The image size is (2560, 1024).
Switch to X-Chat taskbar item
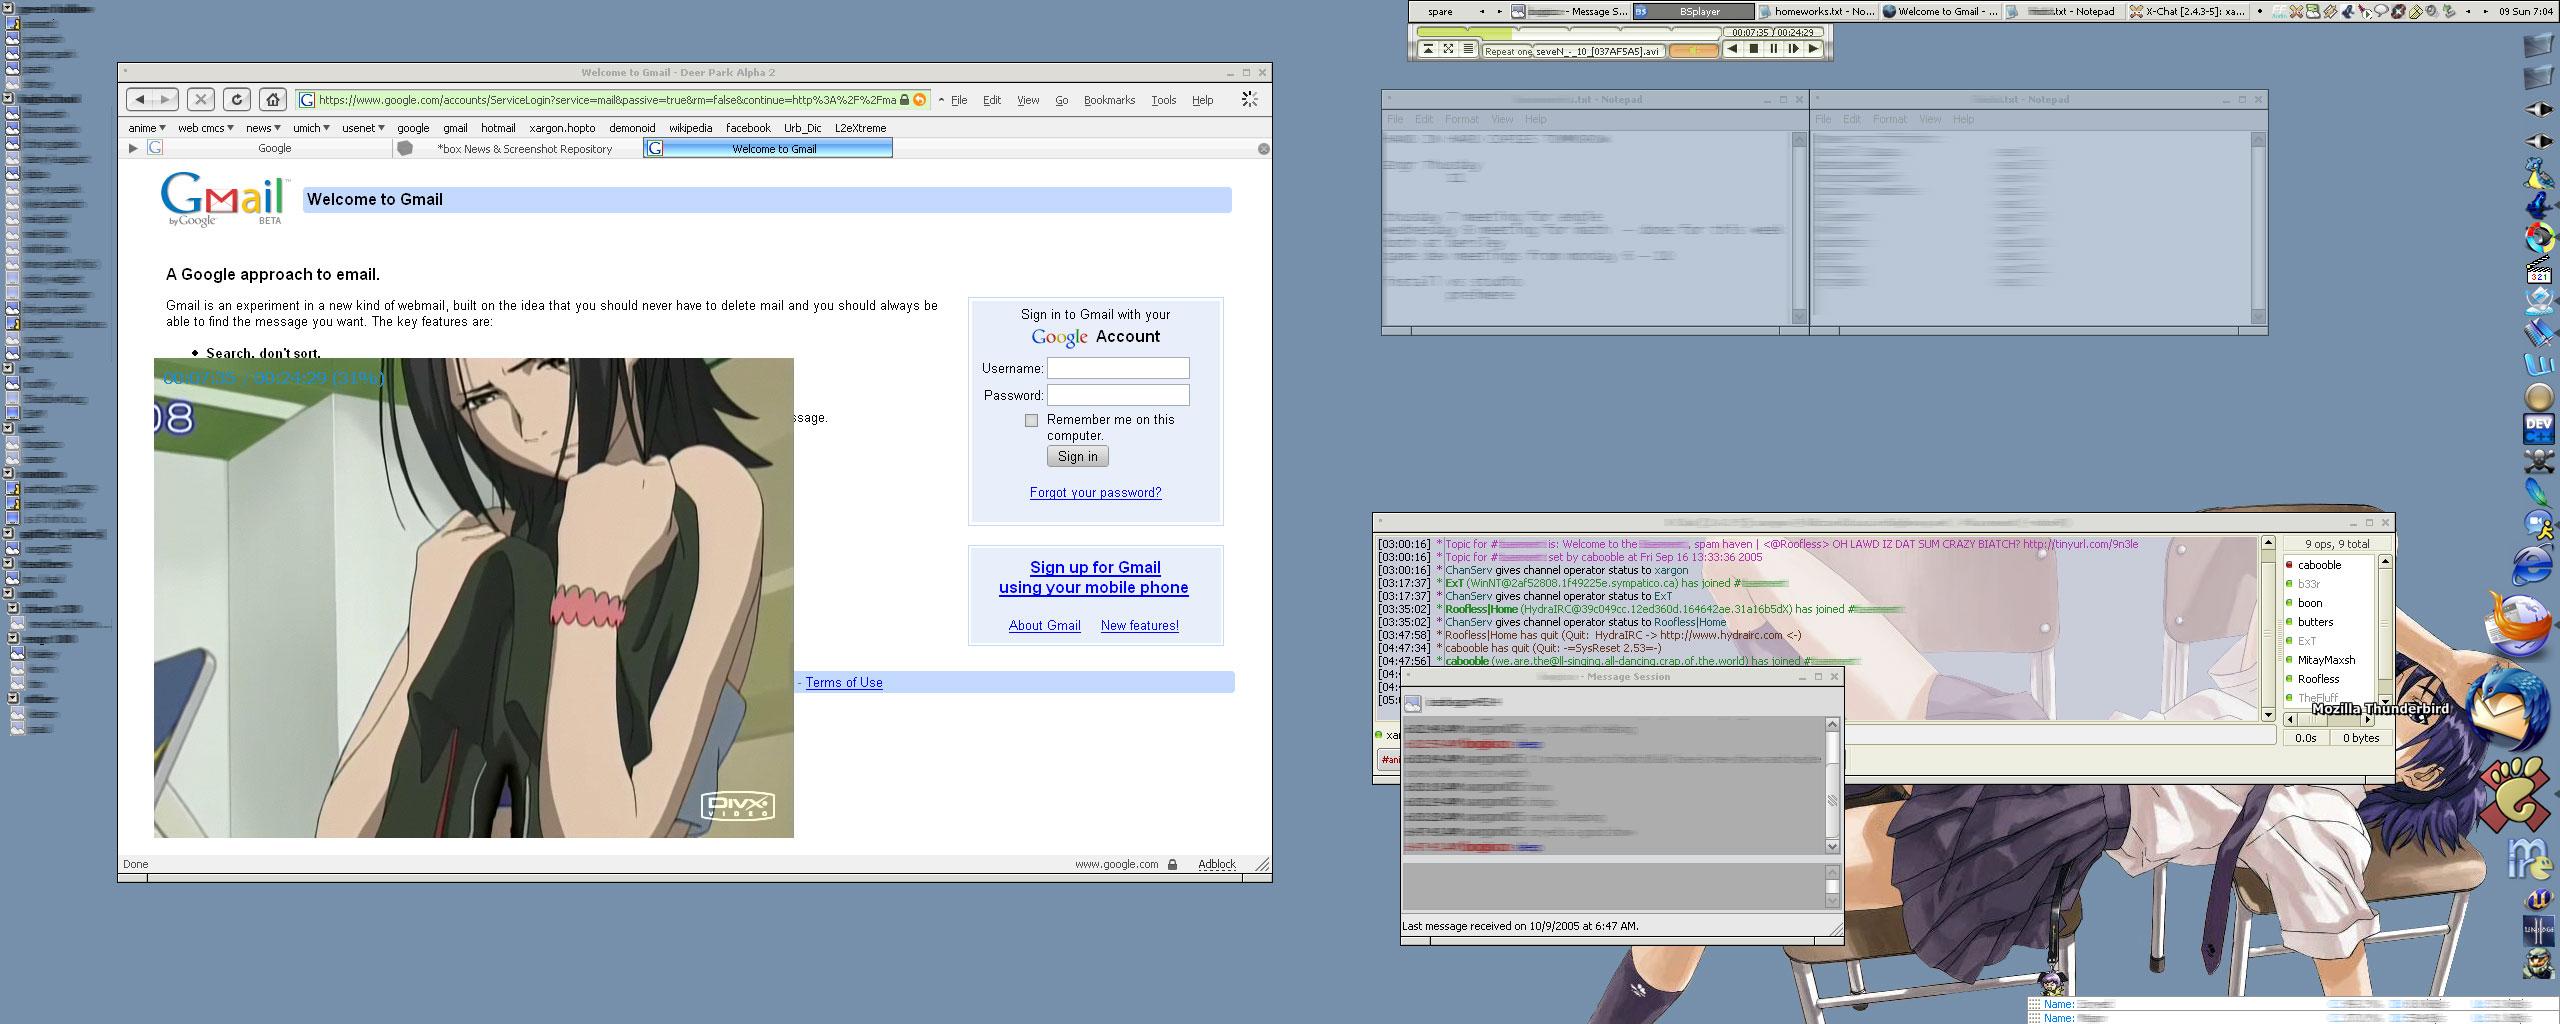2186,11
